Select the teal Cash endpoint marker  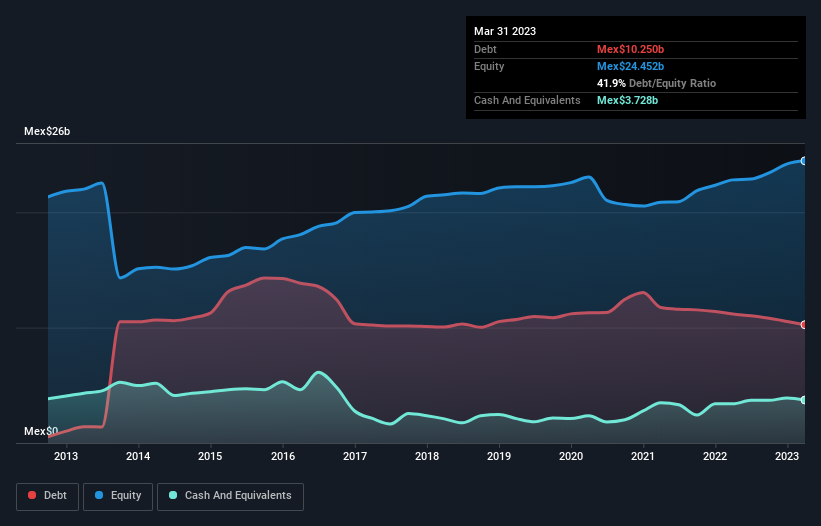[x=804, y=400]
